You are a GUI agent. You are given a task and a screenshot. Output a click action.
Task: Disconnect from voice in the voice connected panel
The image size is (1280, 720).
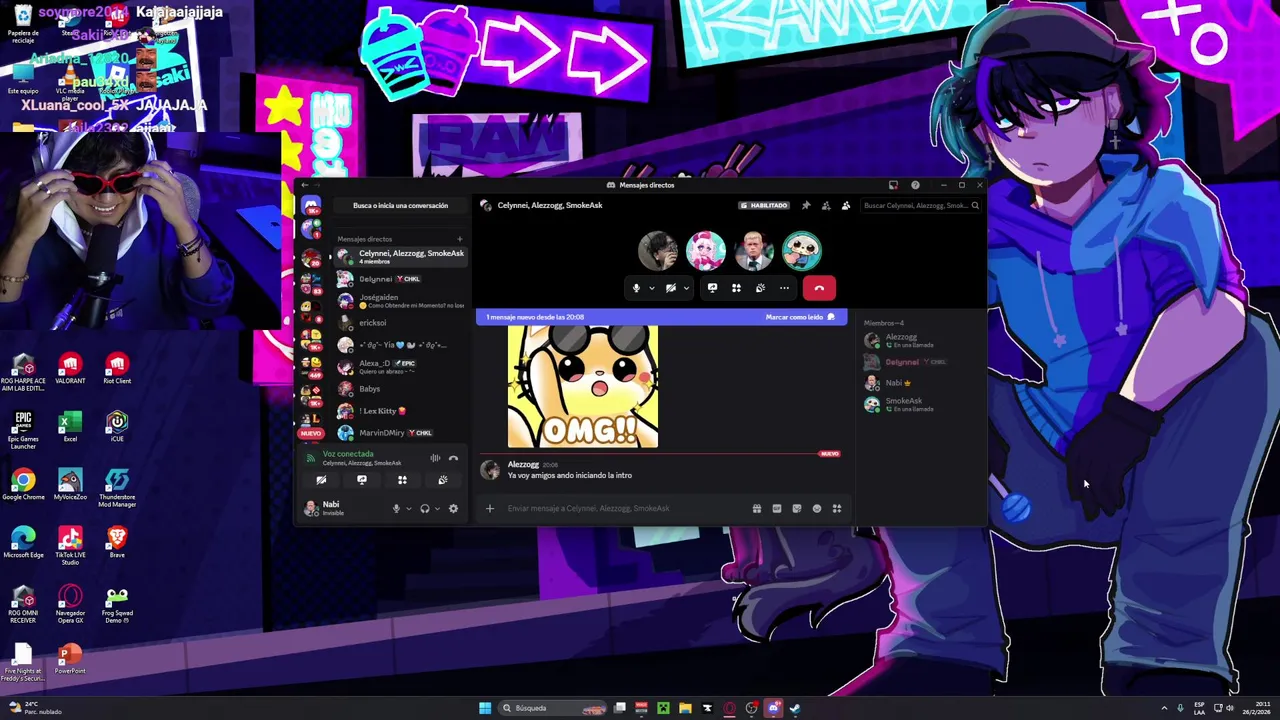click(453, 458)
